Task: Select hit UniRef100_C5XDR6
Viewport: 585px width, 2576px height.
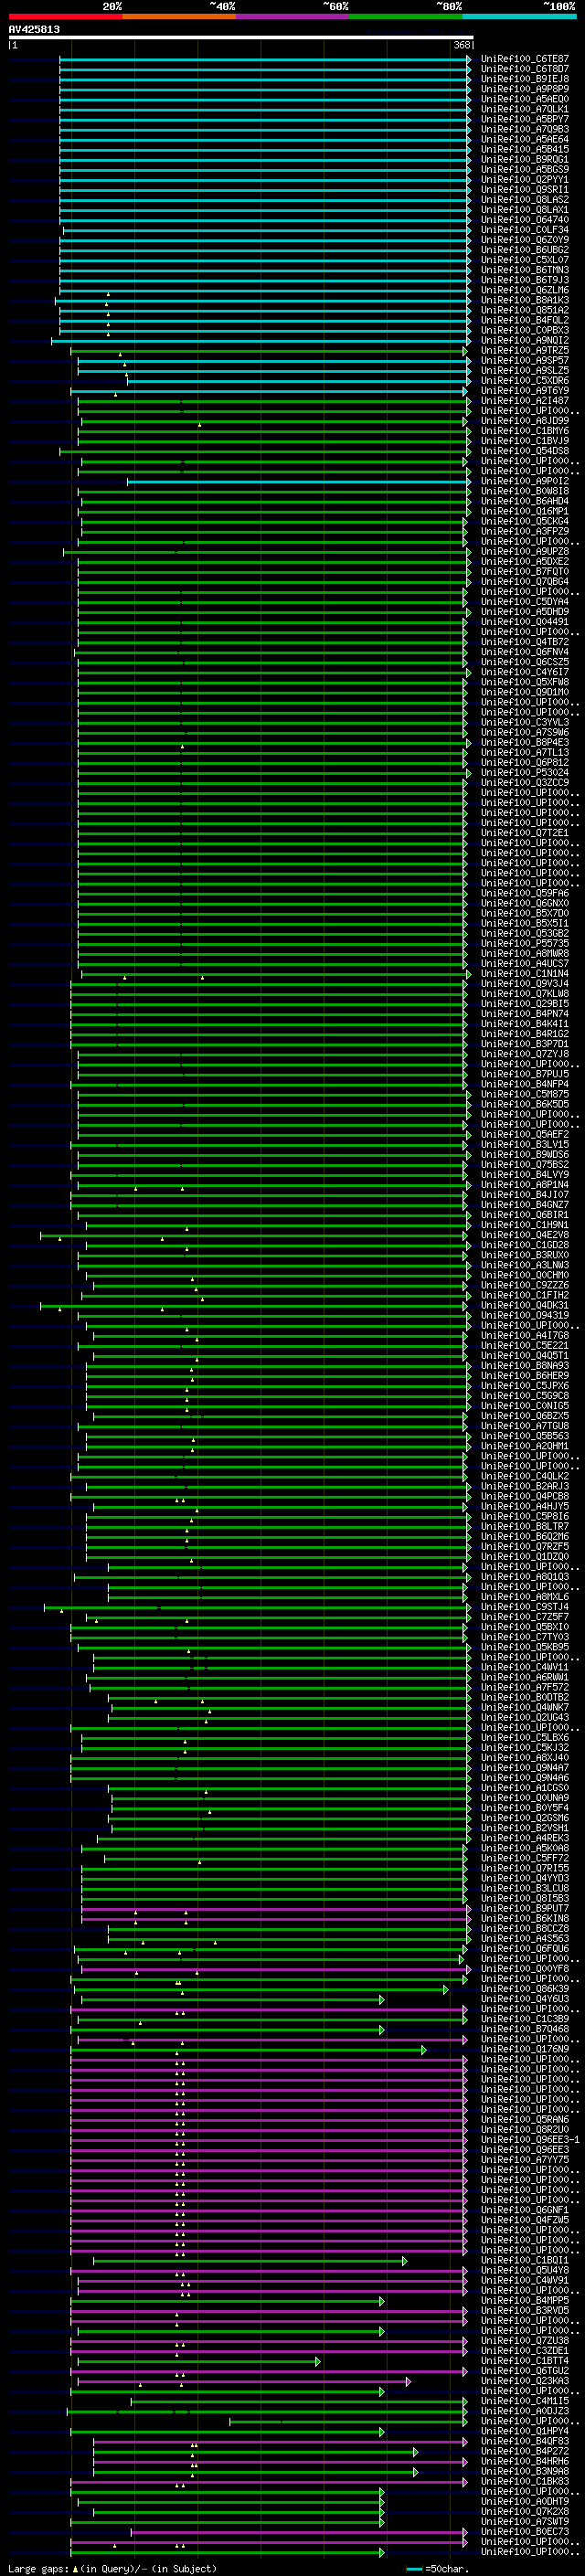Action: click(524, 380)
